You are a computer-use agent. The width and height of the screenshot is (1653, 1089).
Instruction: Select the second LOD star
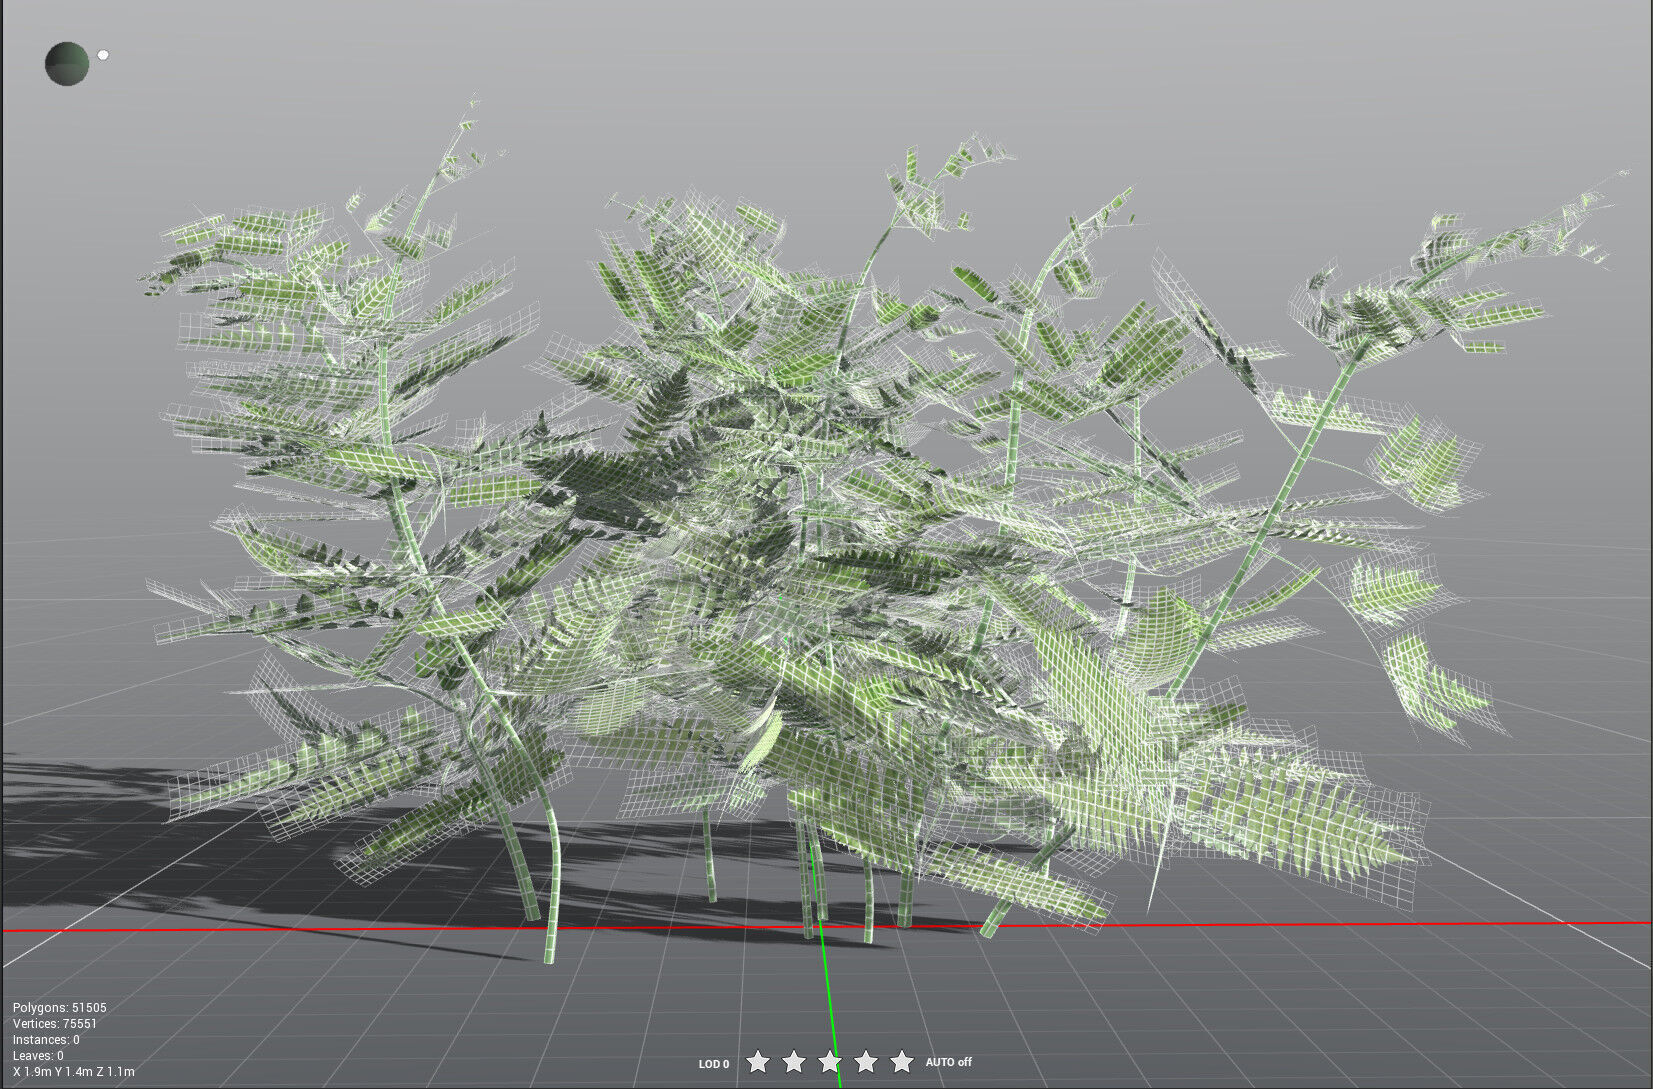coord(794,1061)
